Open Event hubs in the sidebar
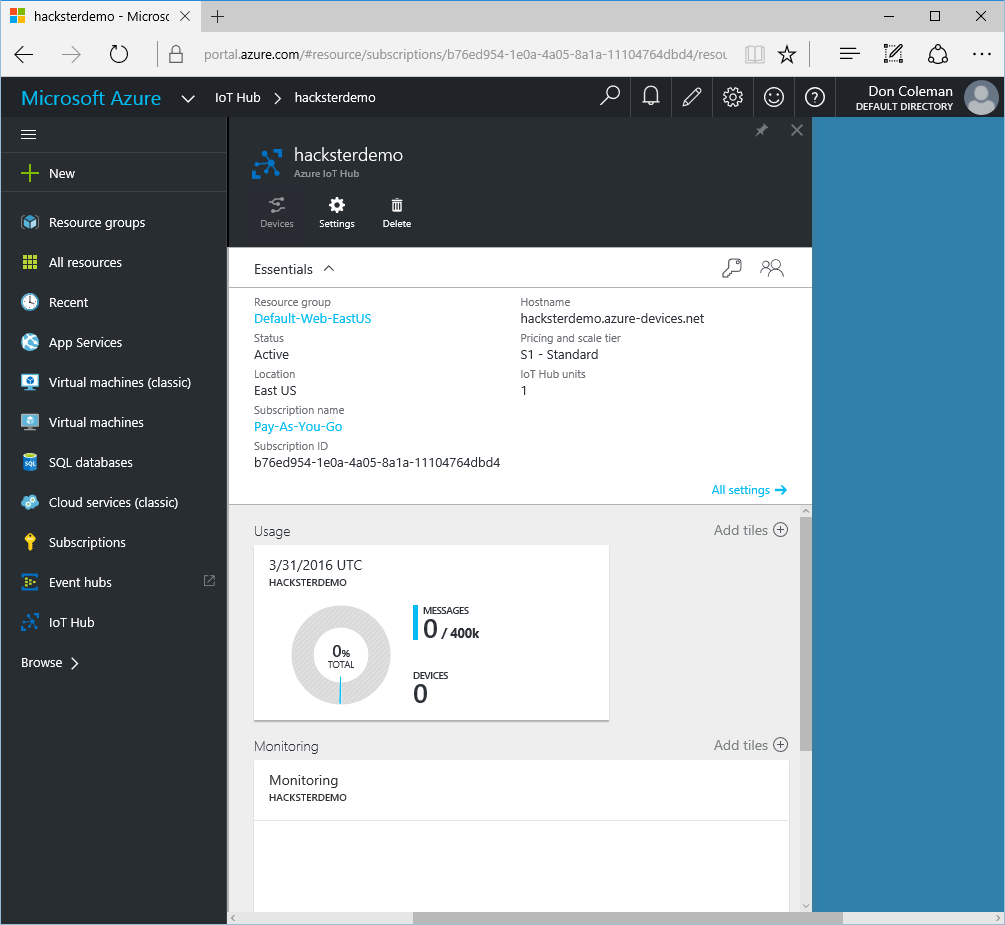1005x925 pixels. click(x=80, y=582)
